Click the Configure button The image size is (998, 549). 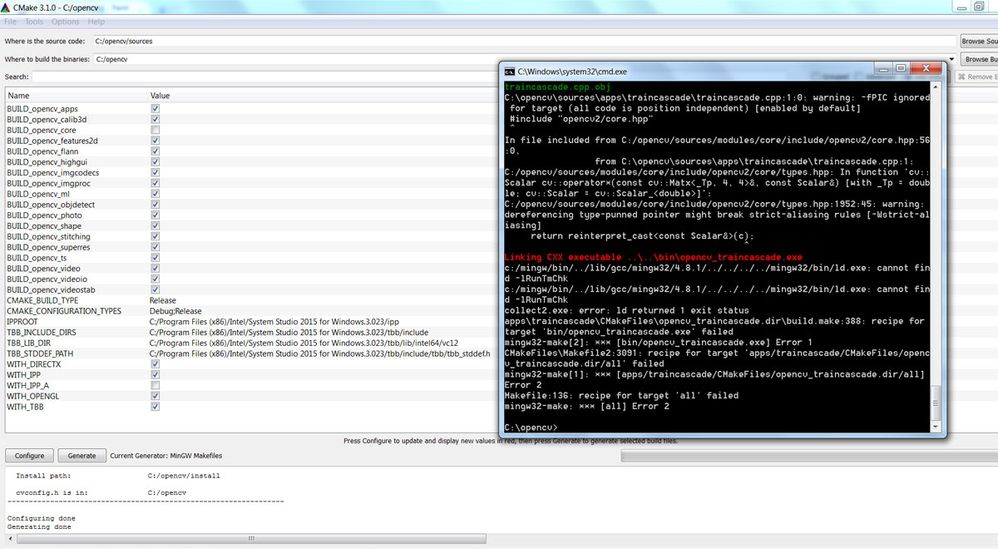29,455
